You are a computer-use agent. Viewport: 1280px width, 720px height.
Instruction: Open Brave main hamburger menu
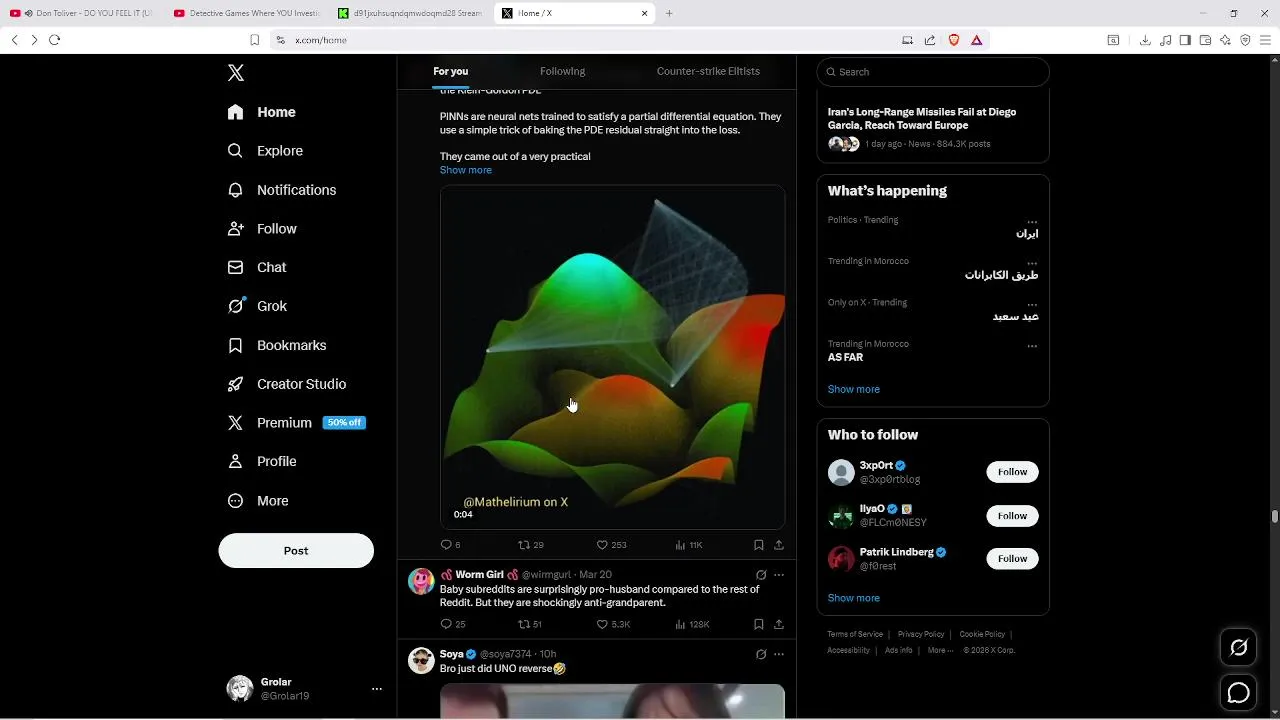(1265, 40)
